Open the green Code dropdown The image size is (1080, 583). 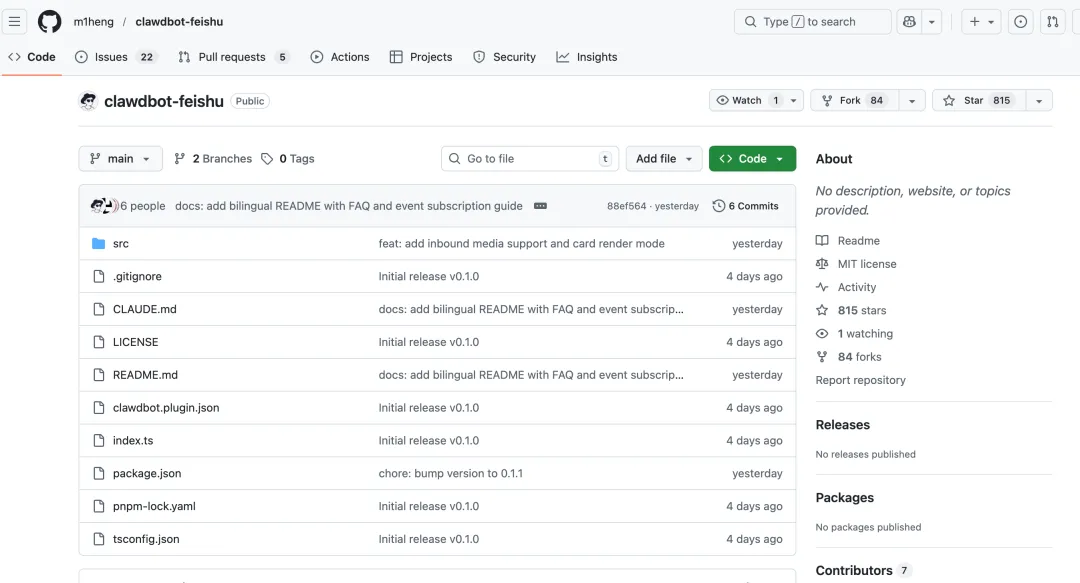click(752, 158)
